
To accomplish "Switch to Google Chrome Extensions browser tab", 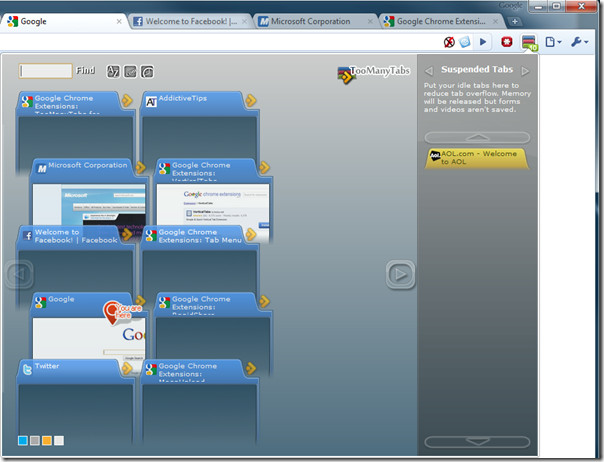I will pos(442,22).
